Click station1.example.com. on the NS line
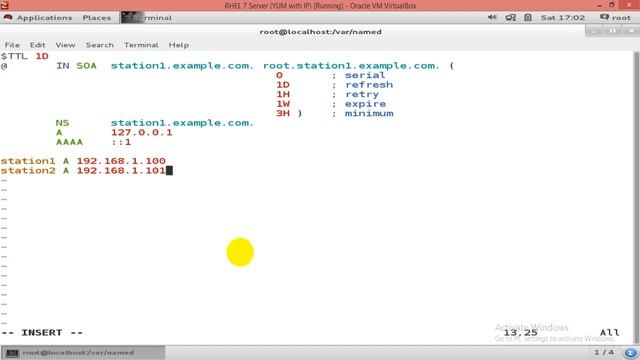This screenshot has width=640, height=360. coord(182,123)
